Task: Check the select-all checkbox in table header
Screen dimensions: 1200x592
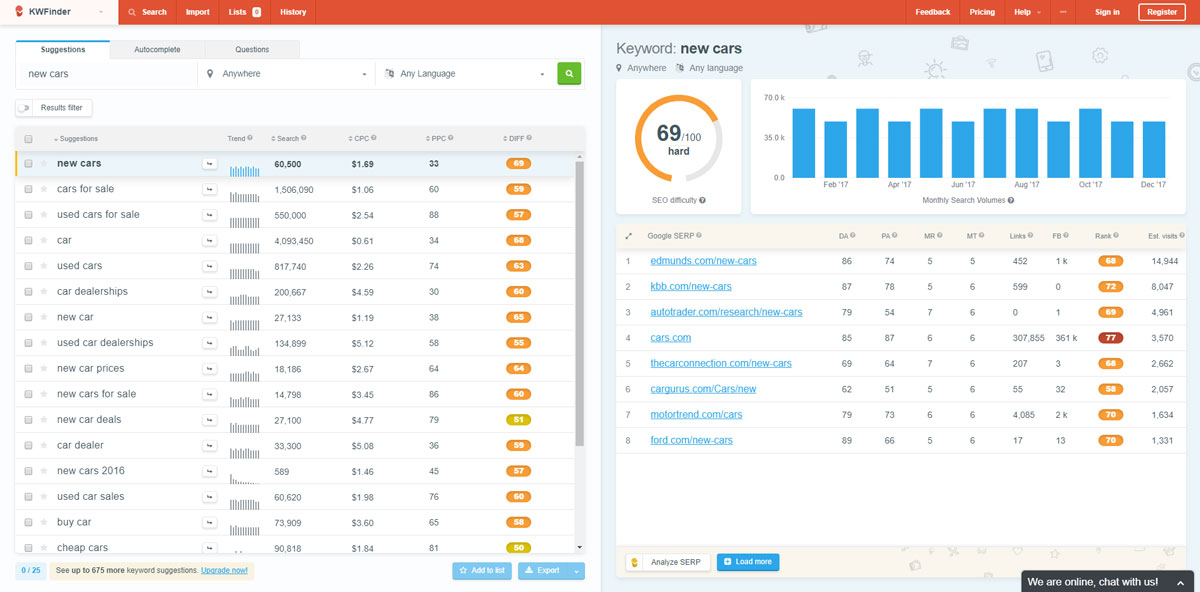Action: (28, 139)
